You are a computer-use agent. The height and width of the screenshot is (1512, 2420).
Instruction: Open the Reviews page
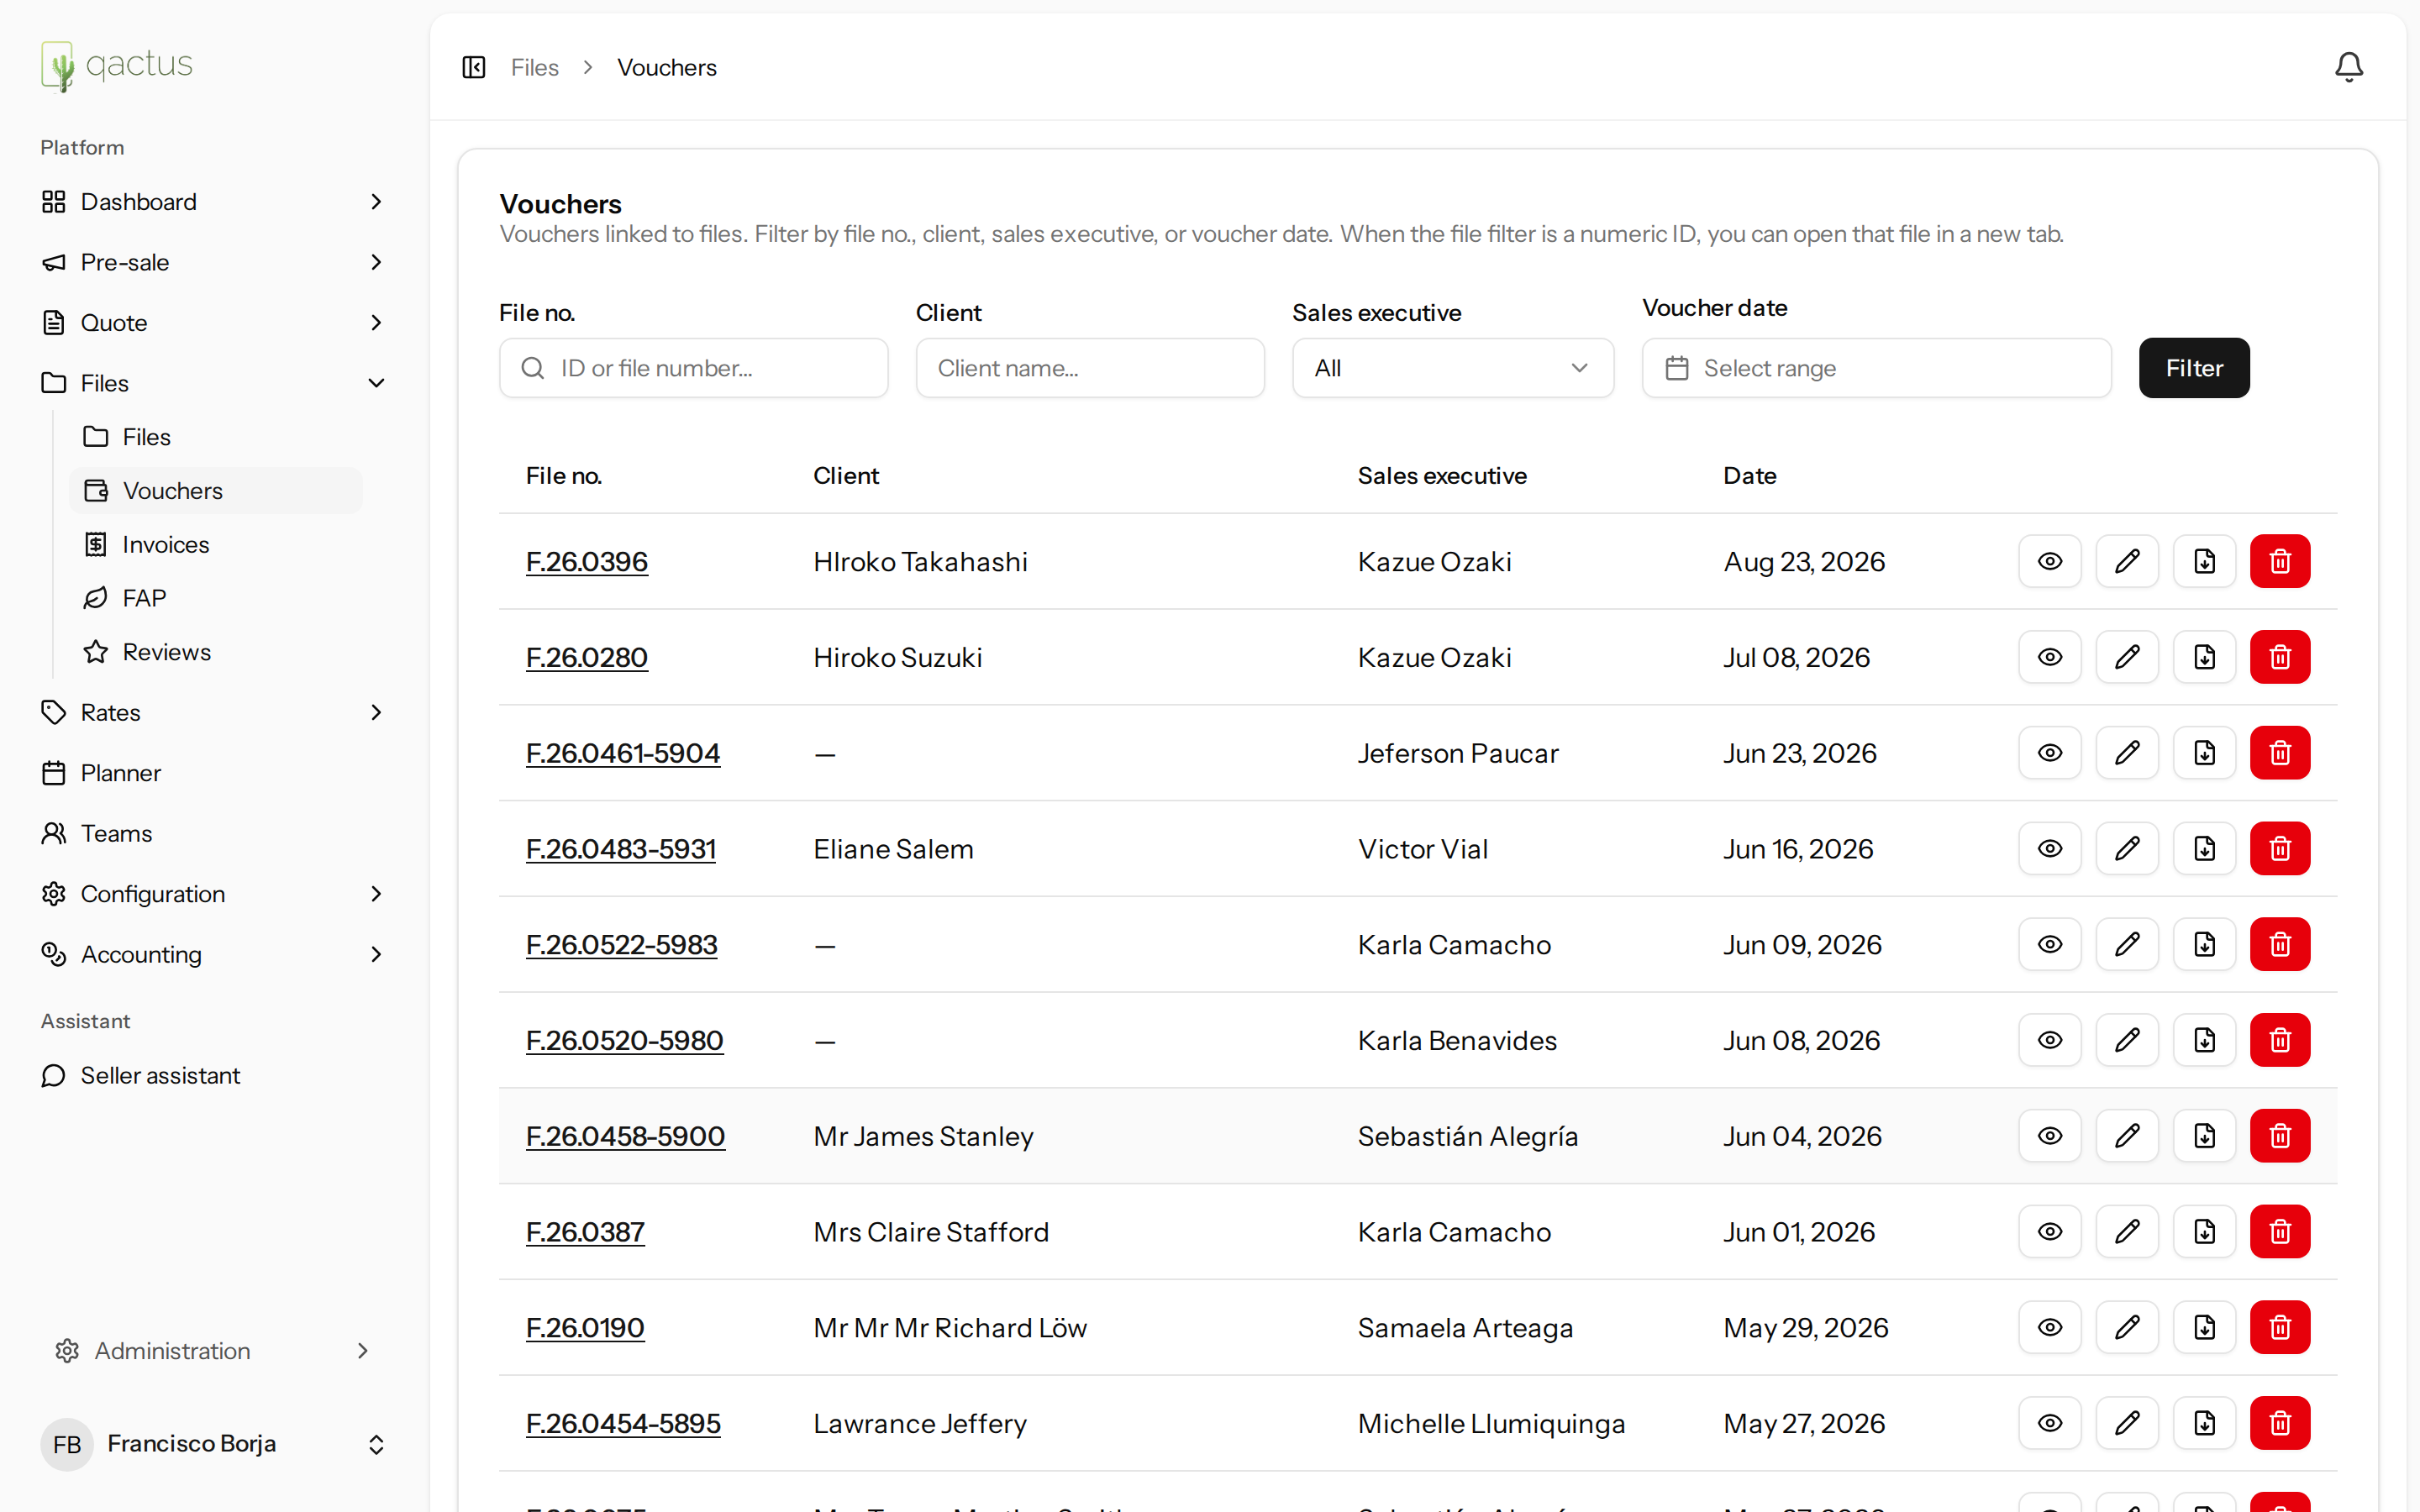point(216,652)
